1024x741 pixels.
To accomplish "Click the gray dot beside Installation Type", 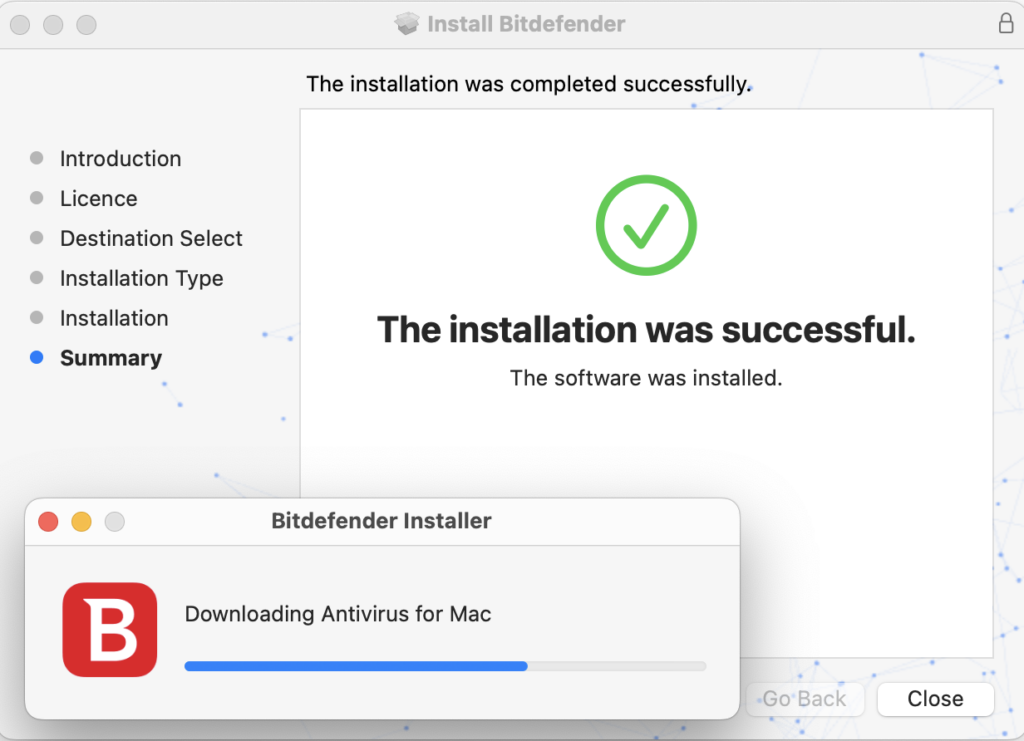I will [x=37, y=278].
